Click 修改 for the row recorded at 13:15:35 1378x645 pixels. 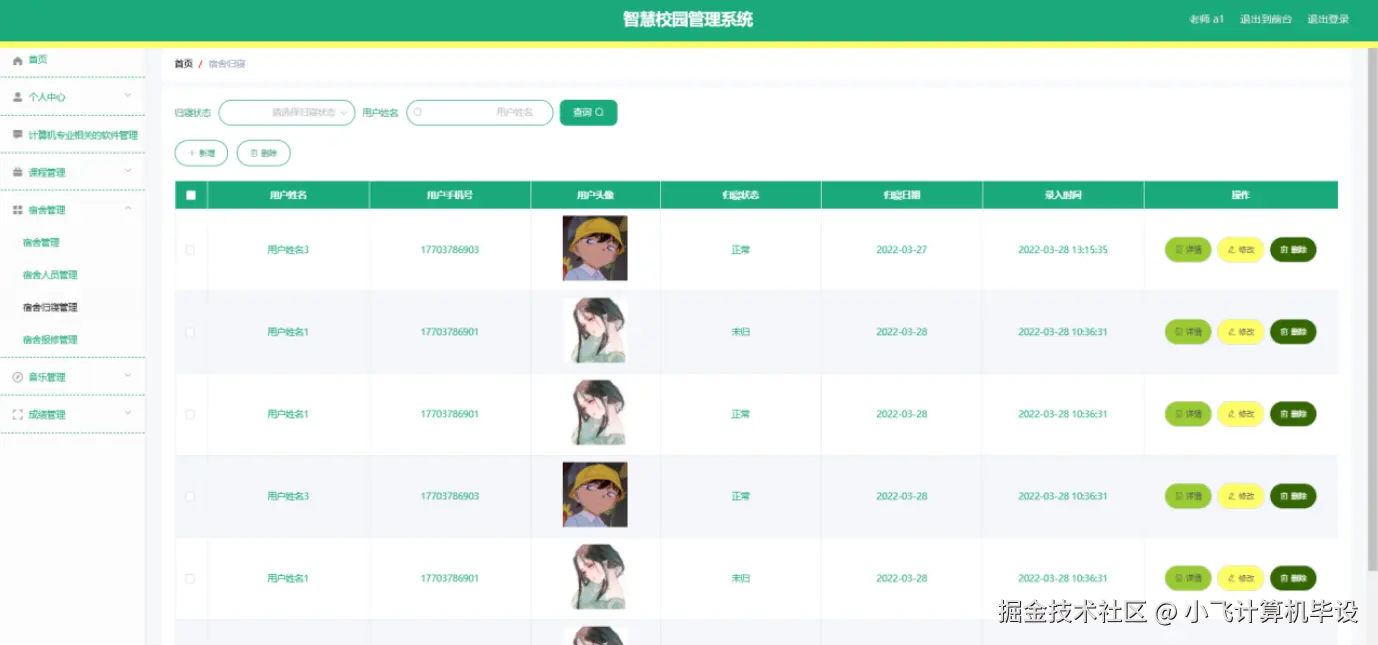point(1240,249)
